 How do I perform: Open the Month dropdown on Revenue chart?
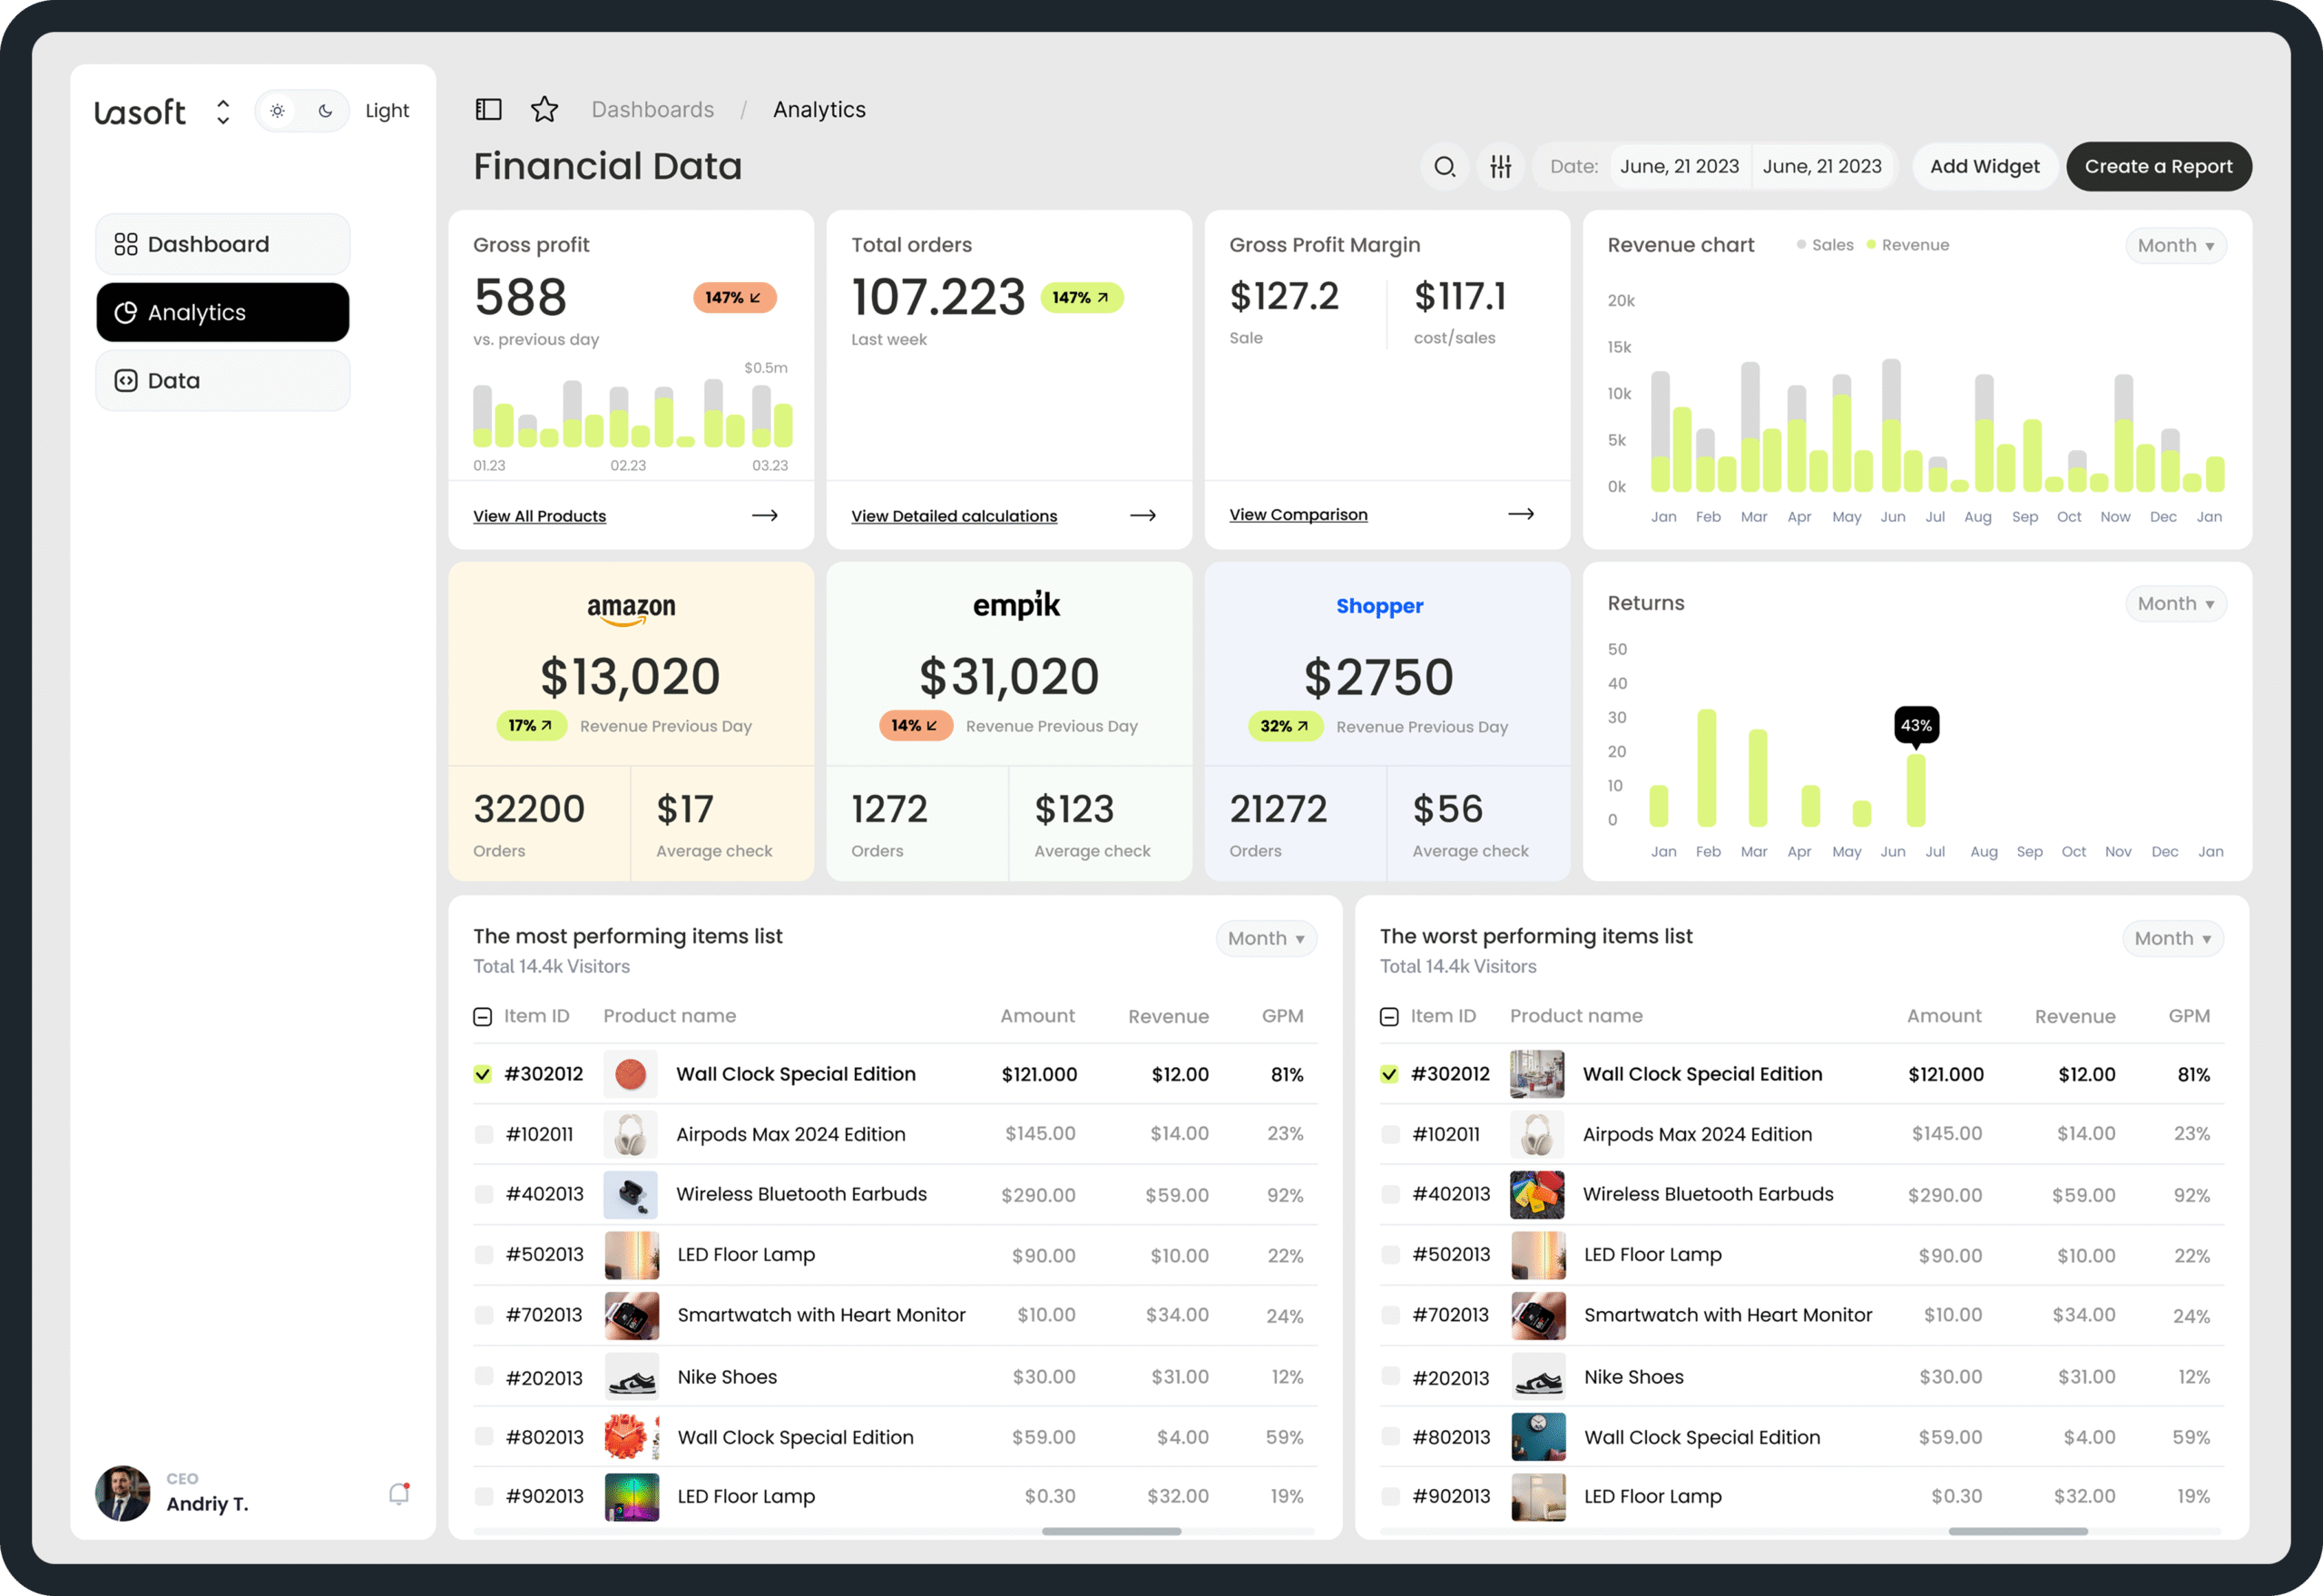coord(2176,245)
